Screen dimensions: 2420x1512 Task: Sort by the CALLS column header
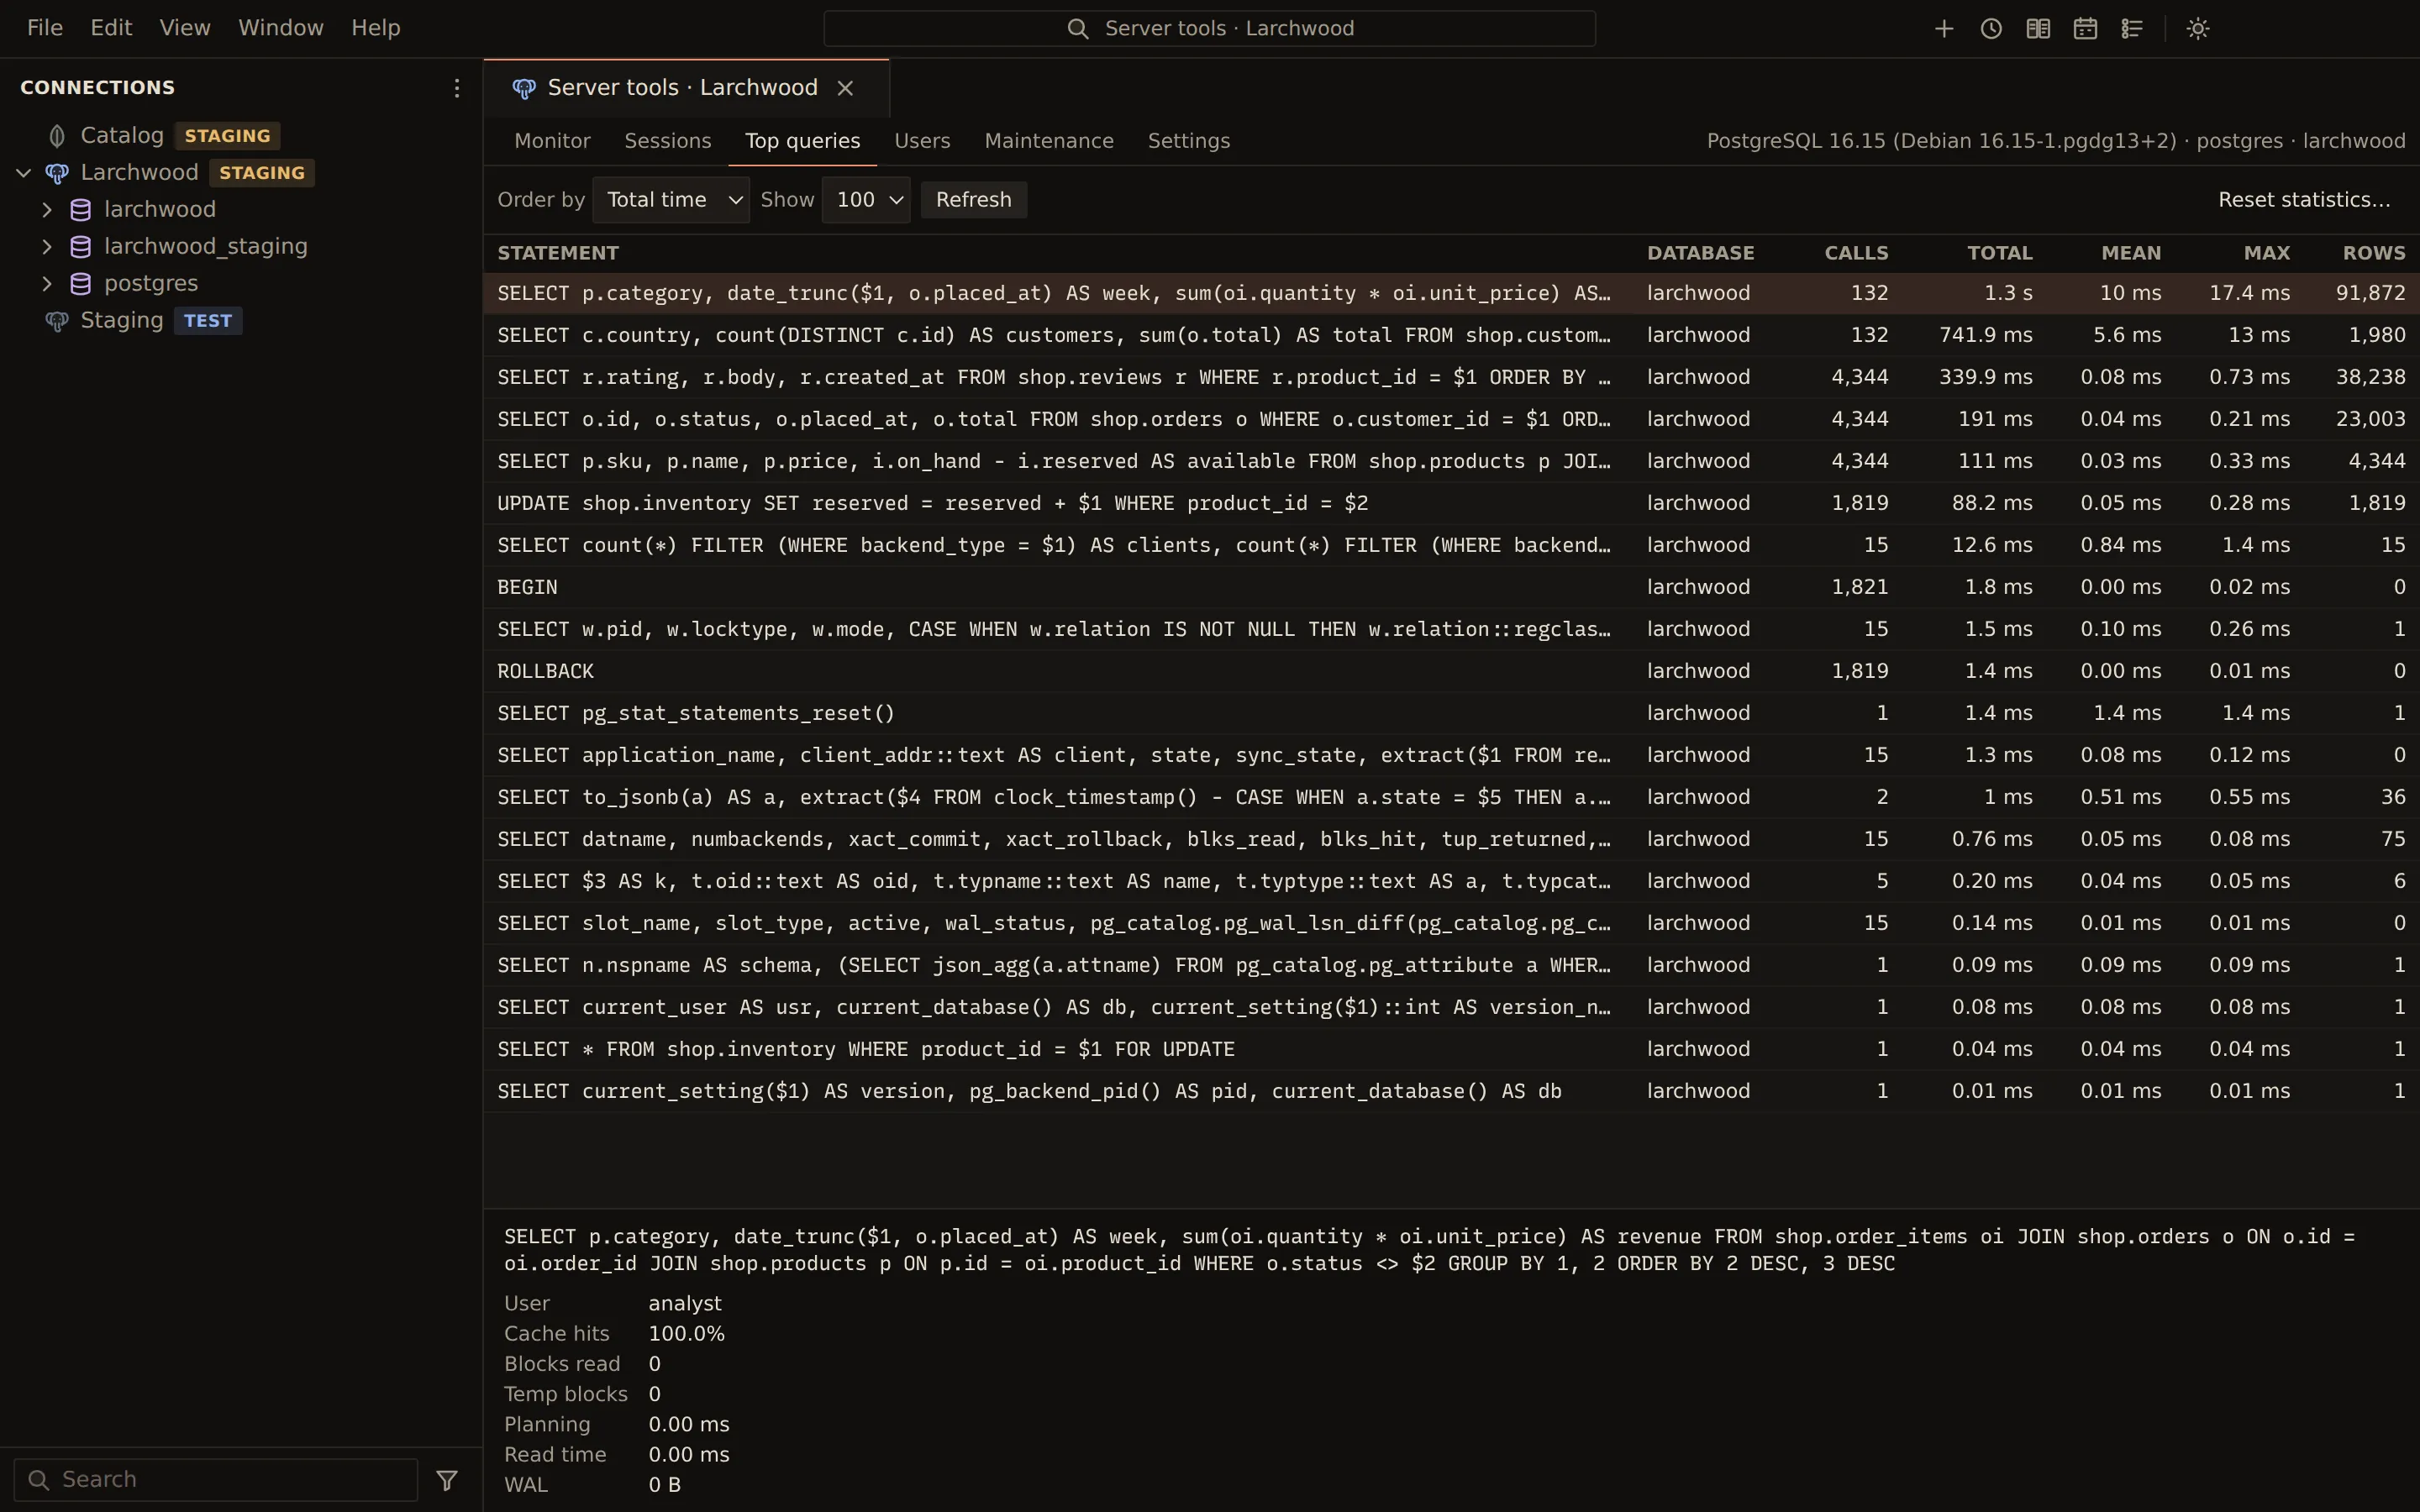pyautogui.click(x=1856, y=253)
